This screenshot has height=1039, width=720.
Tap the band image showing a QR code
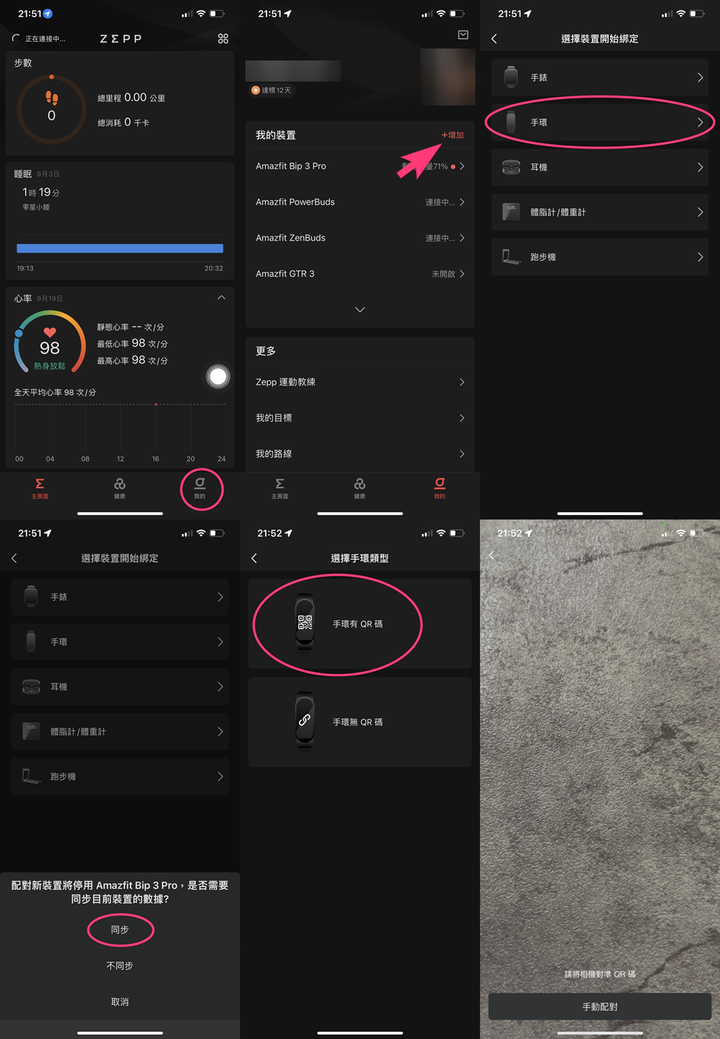click(305, 622)
